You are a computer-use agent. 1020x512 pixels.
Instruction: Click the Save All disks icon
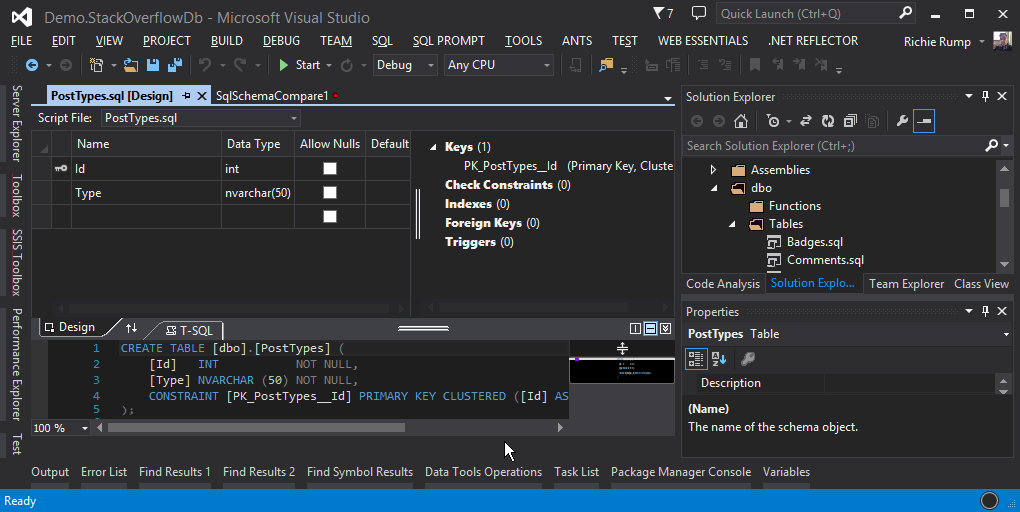175,65
